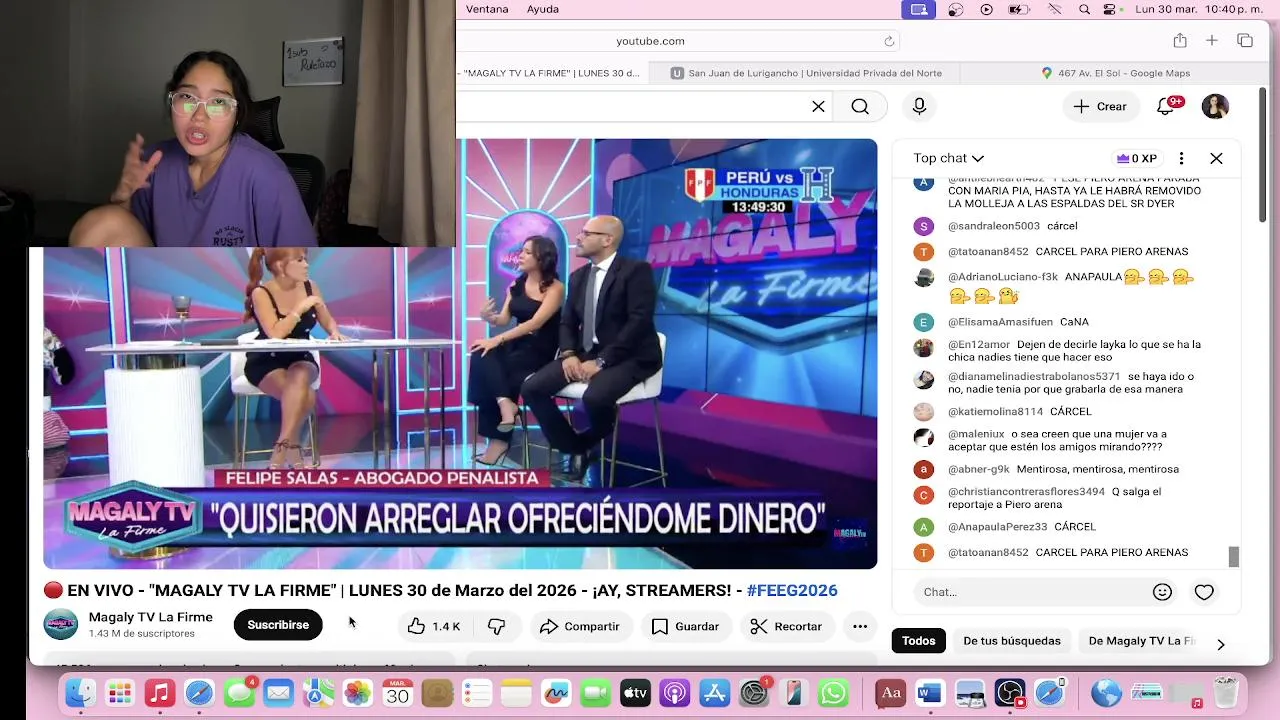Open the YouTube account avatar menu

click(1215, 106)
